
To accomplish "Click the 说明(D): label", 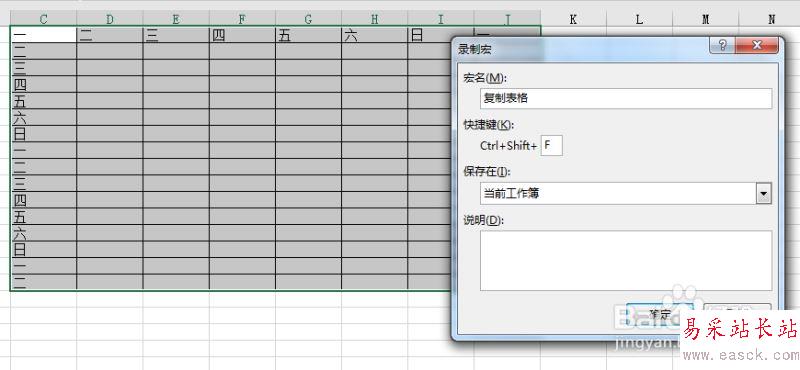I will pyautogui.click(x=484, y=220).
